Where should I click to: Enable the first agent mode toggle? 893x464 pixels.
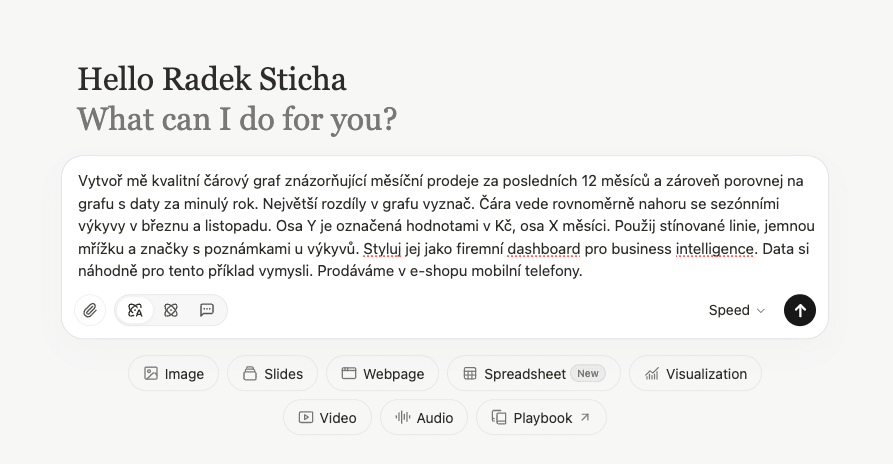coord(135,310)
